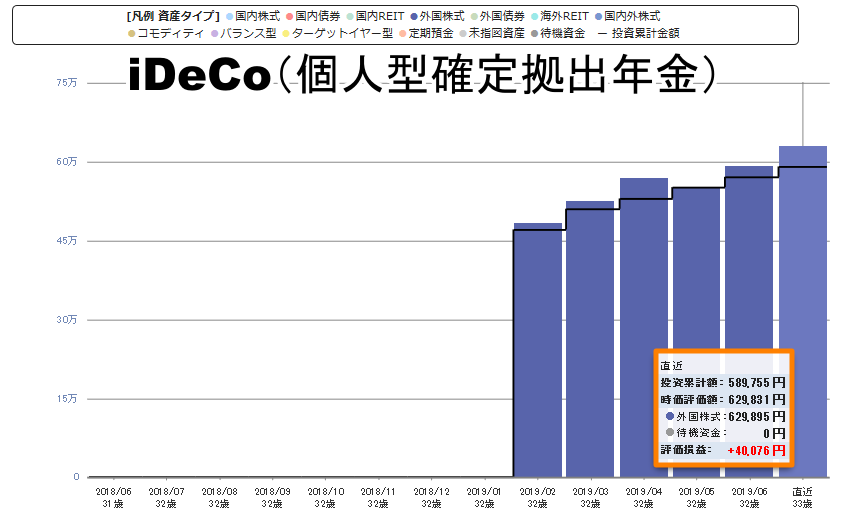Click the 外国株式 629,895円 tooltip row
Image resolution: width=843 pixels, height=528 pixels.
pos(723,417)
